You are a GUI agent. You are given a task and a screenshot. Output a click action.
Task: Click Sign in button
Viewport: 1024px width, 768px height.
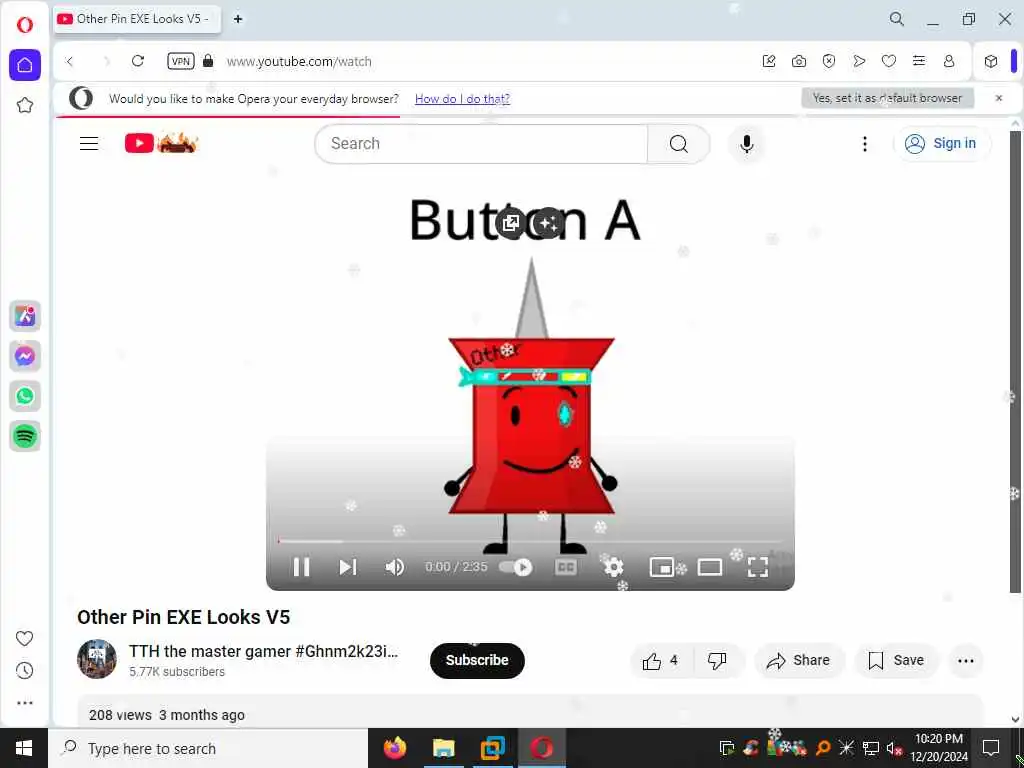point(942,143)
